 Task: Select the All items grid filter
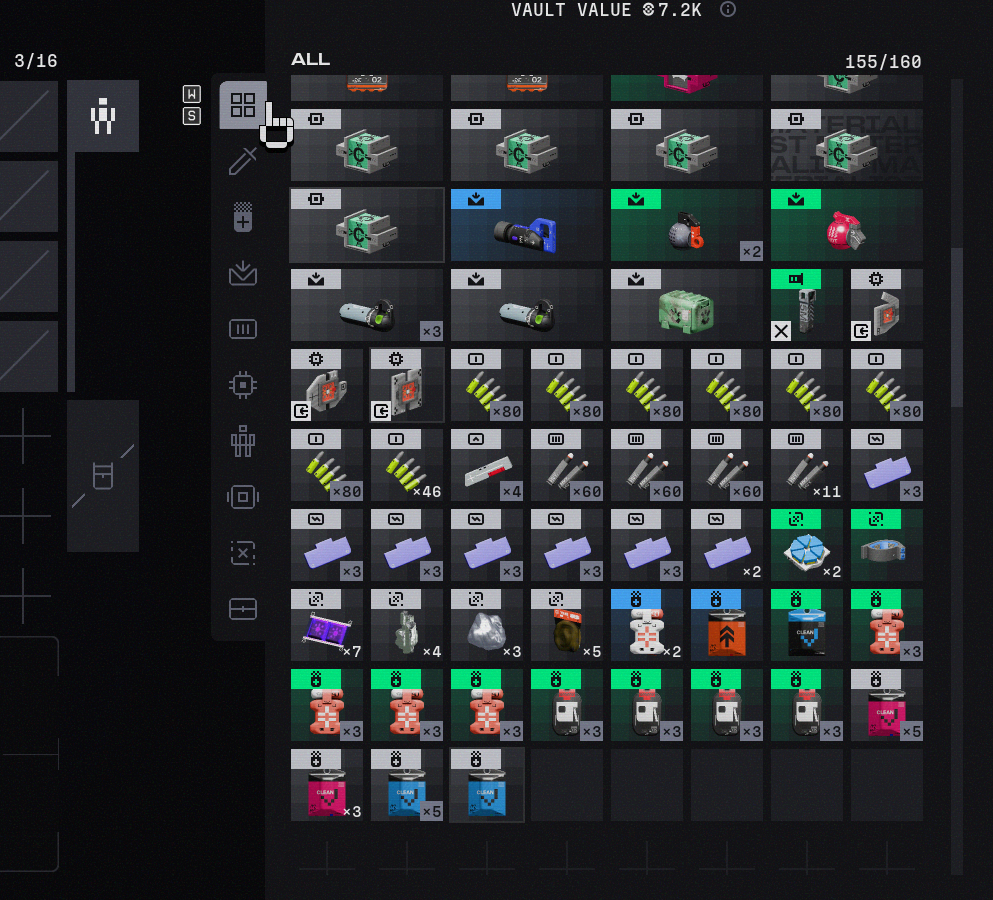[x=243, y=105]
